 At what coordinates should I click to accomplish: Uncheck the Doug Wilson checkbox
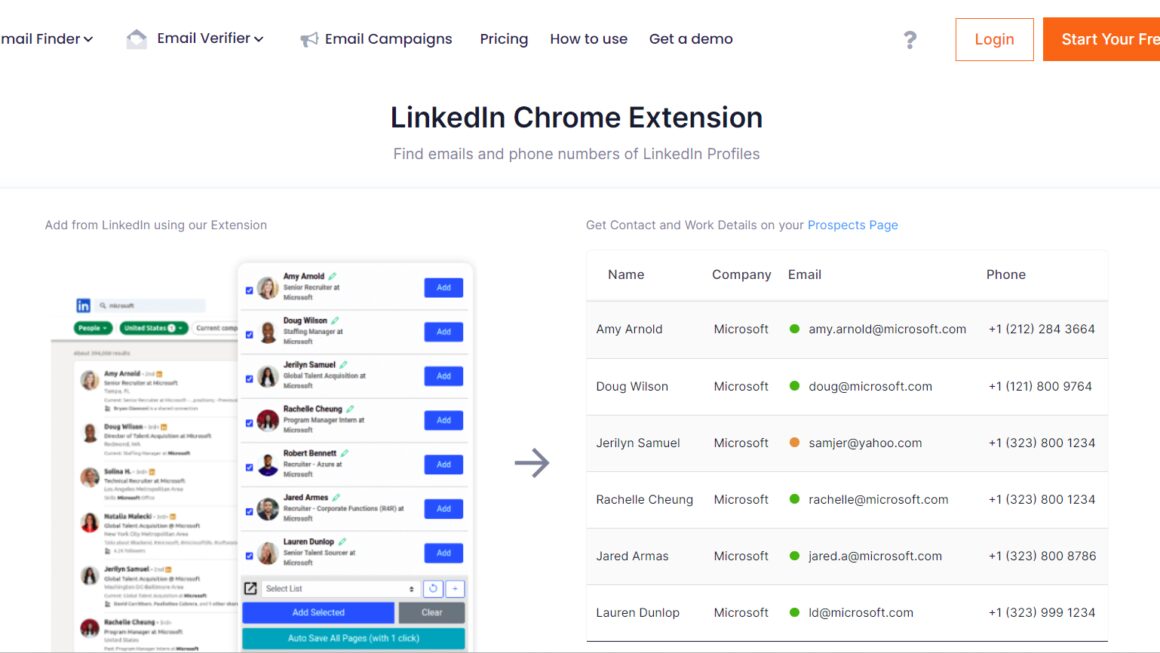point(249,335)
